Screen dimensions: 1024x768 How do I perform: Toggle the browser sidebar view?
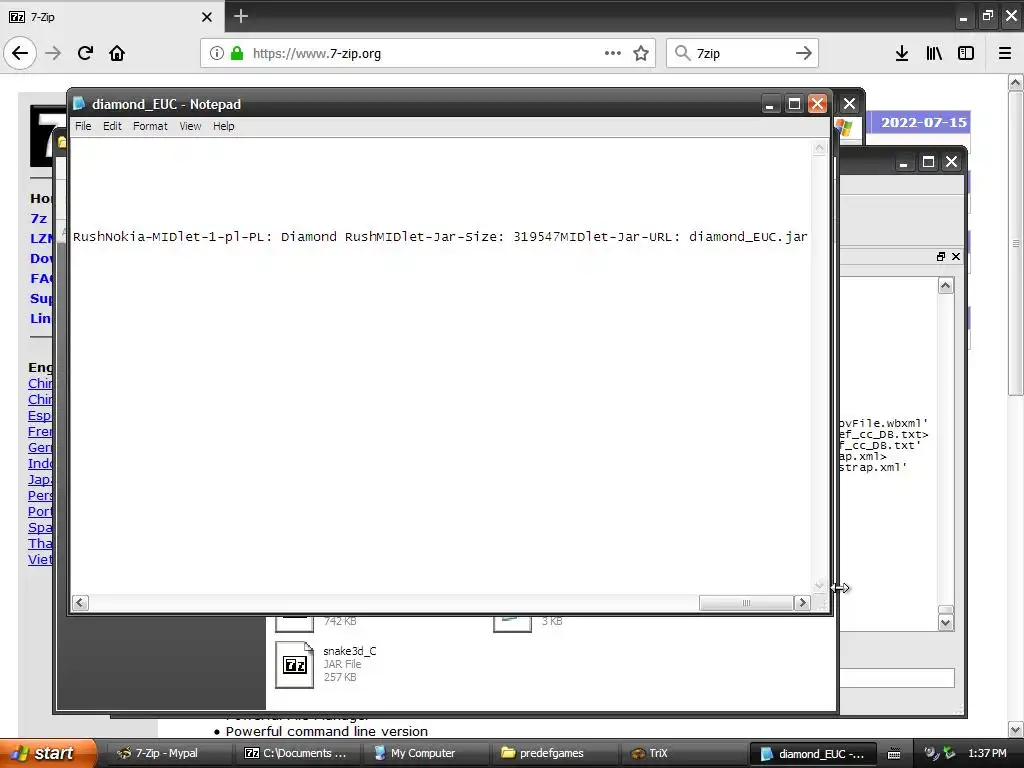(966, 53)
